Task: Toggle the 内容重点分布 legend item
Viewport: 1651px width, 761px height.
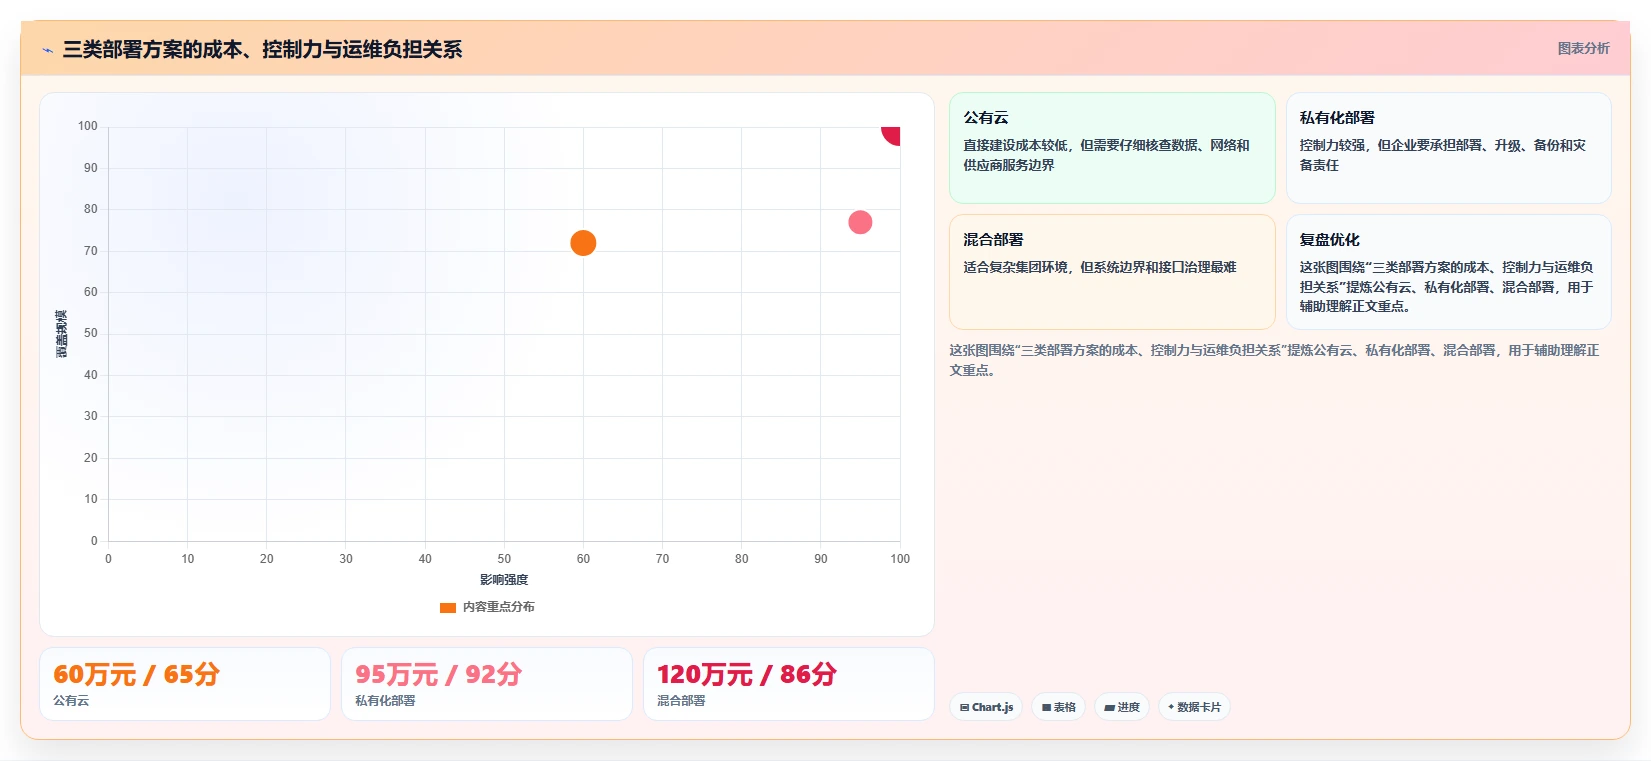Action: click(x=487, y=607)
